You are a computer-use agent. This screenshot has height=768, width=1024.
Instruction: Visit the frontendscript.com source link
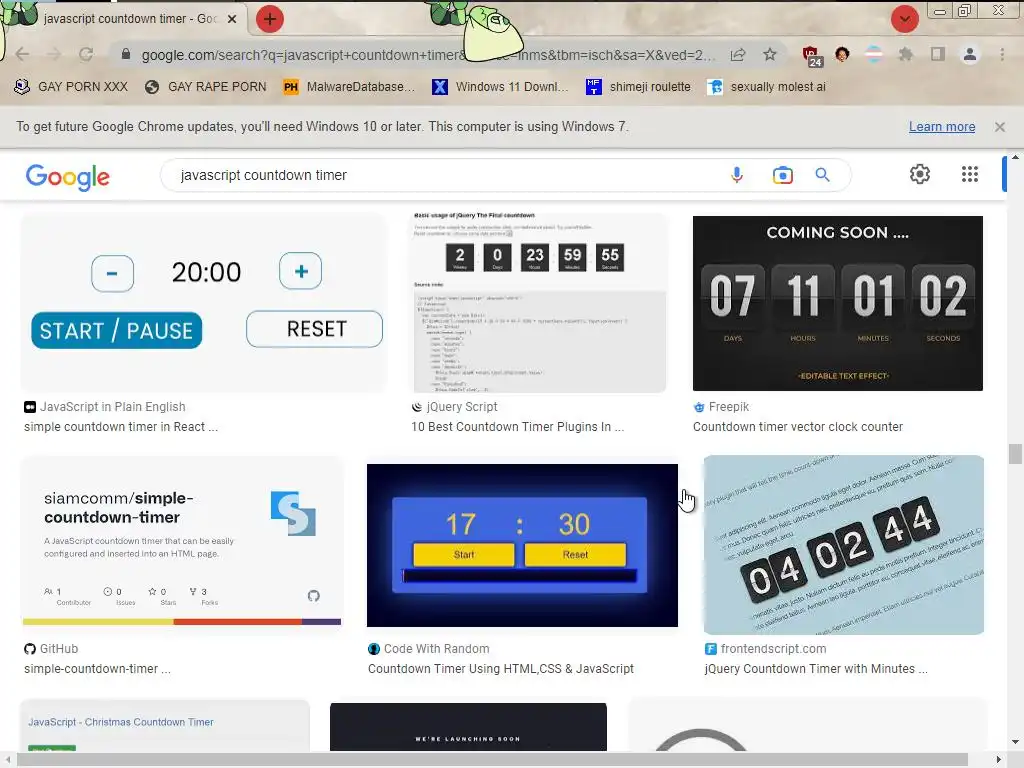765,648
